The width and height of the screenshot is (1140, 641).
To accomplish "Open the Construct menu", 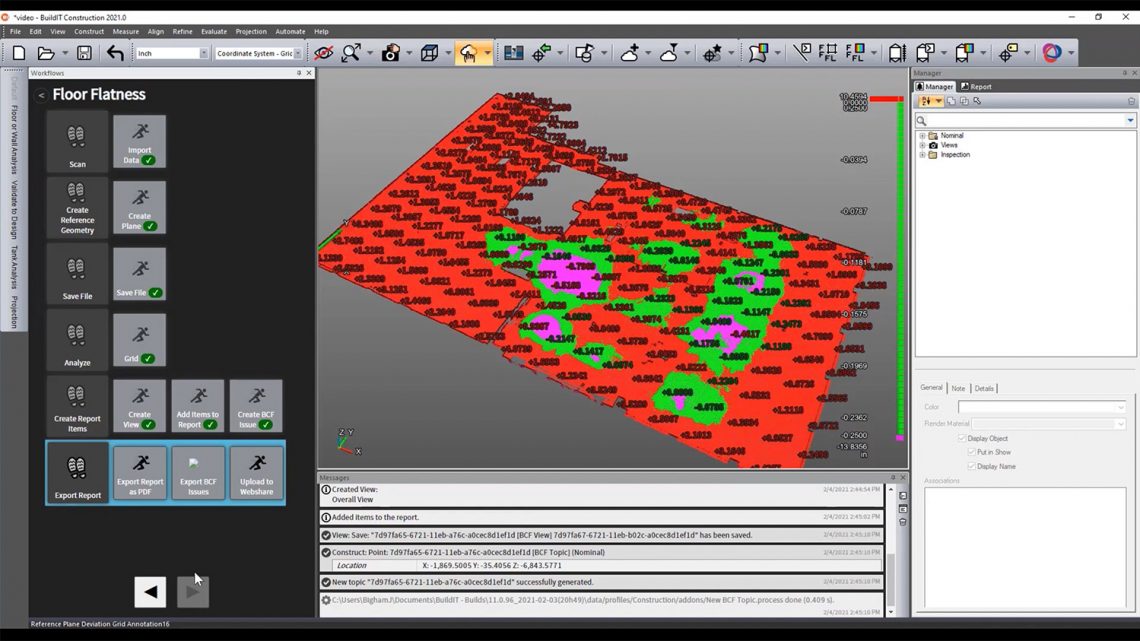I will tap(89, 31).
